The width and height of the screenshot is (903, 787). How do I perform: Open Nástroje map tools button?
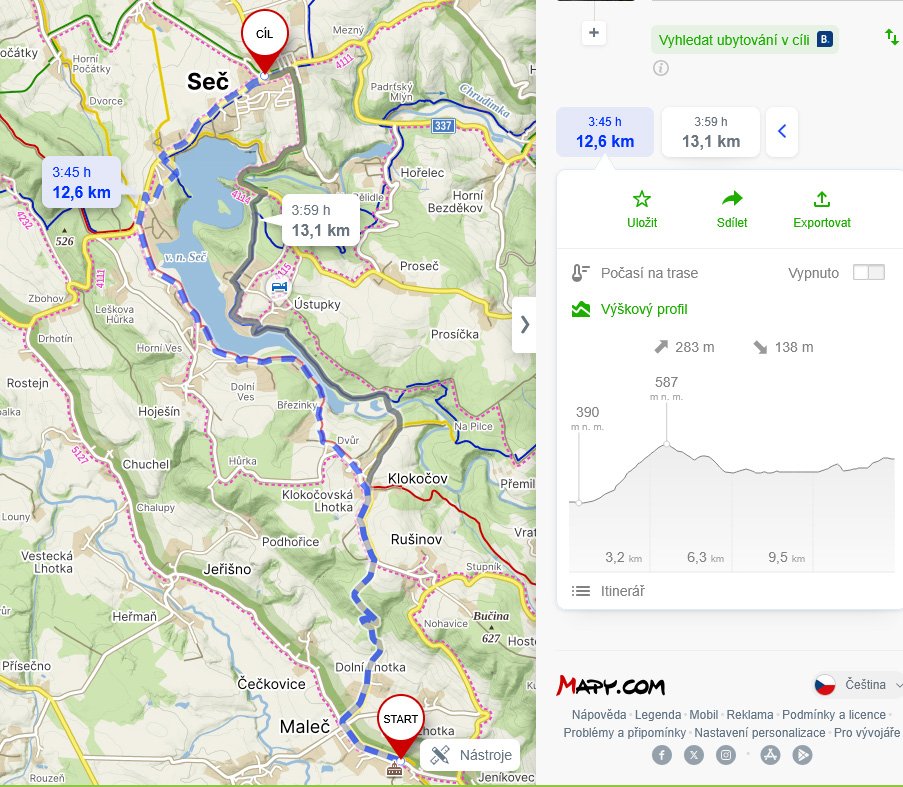click(470, 755)
